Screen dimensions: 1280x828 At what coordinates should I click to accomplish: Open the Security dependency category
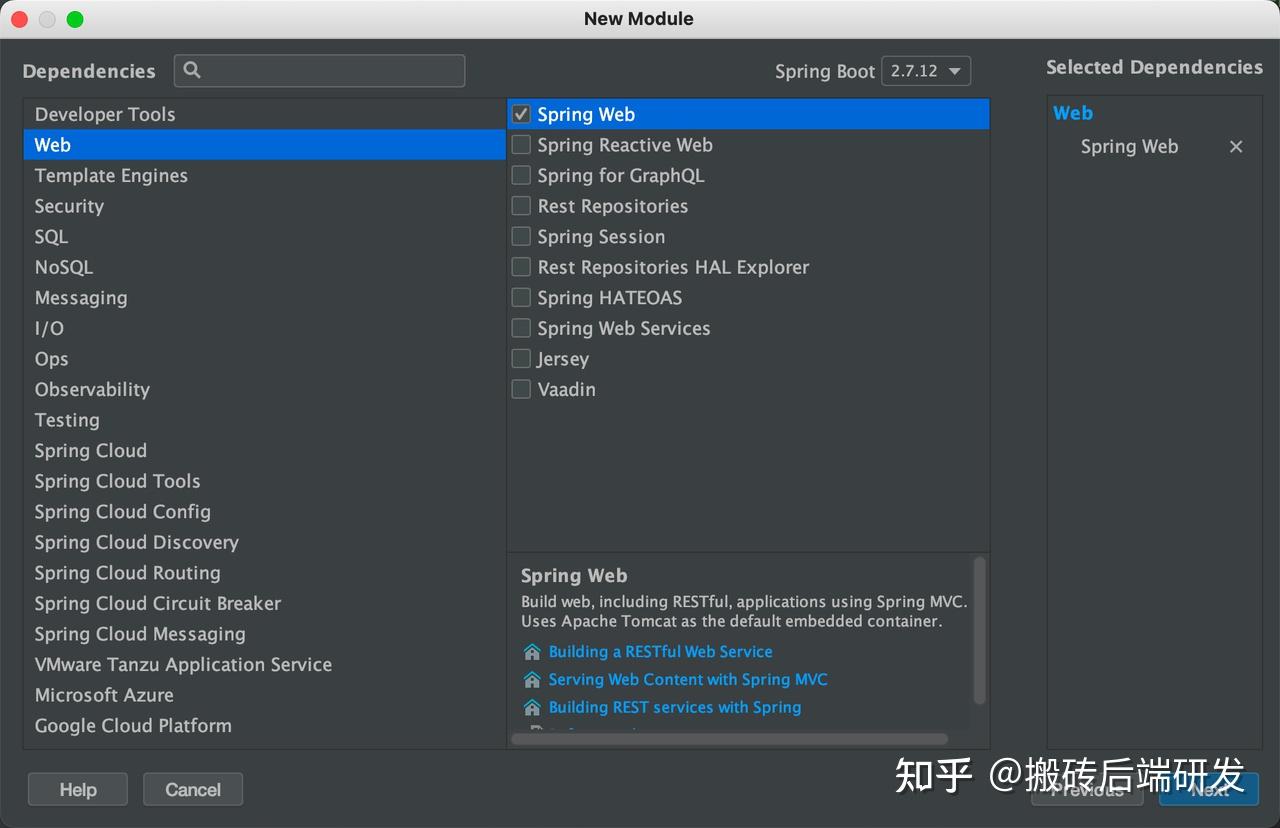click(x=69, y=206)
